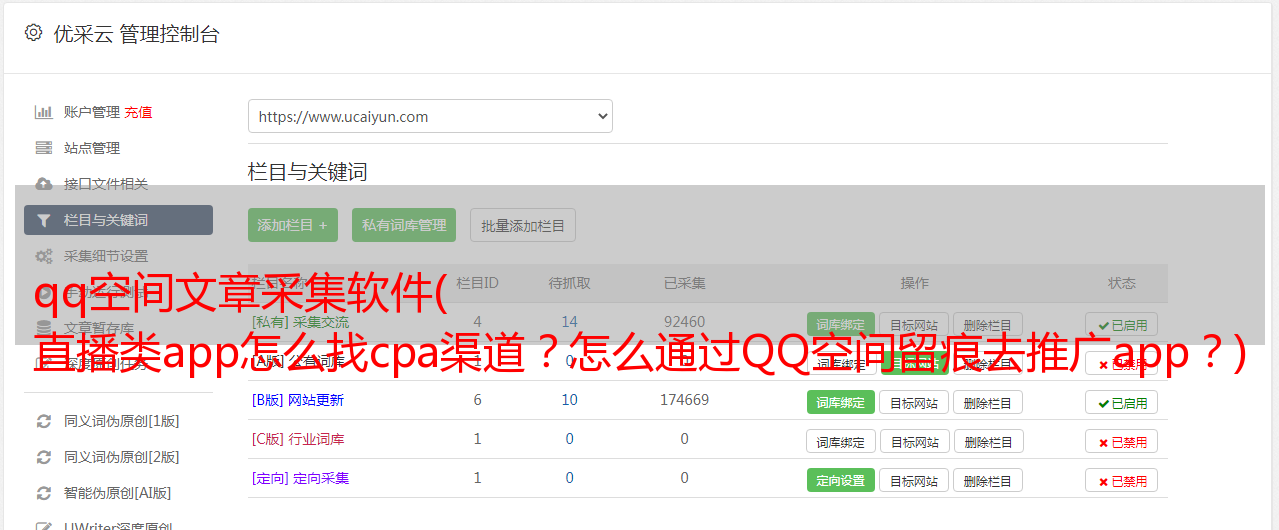Viewport: 1279px width, 530px height.
Task: Click the refresh icon for 同义词伪原创[1版]
Action: [44, 421]
